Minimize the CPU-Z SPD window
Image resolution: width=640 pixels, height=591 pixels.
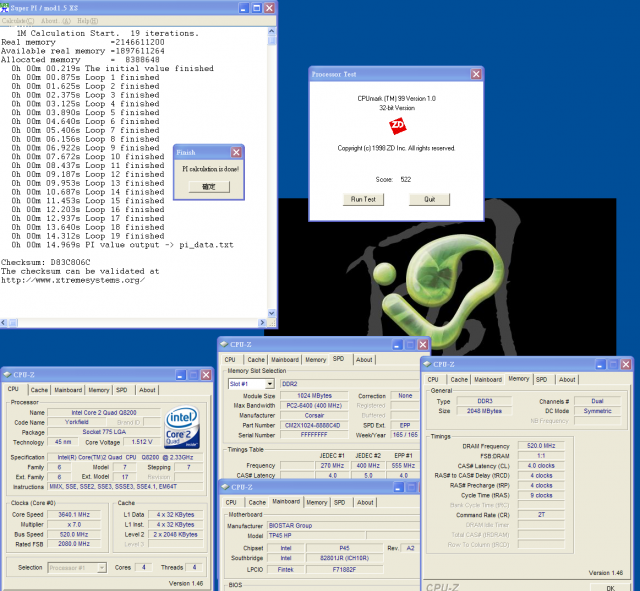click(398, 344)
